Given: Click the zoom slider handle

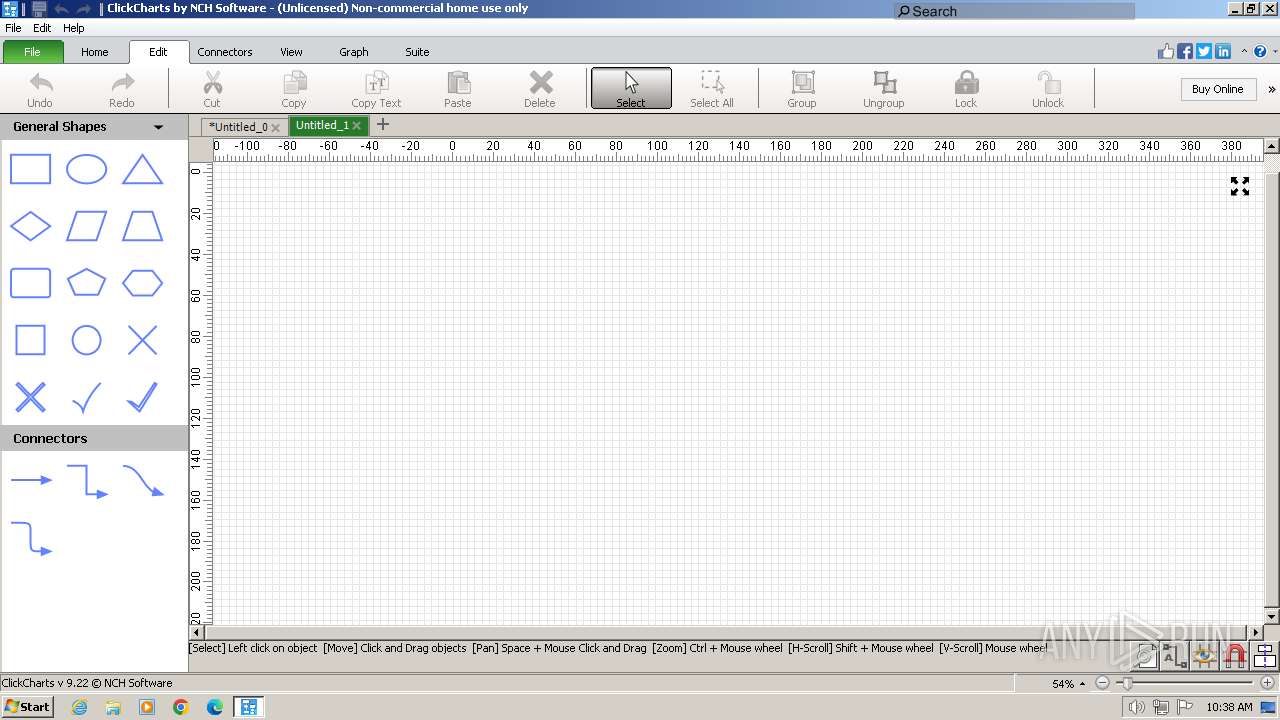Looking at the screenshot, I should click(x=1128, y=683).
